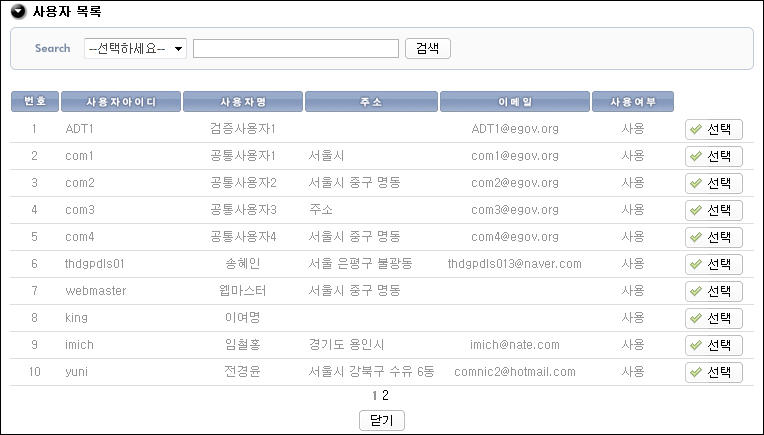764x435 pixels.
Task: Click the 사용자명 column header
Action: pyautogui.click(x=243, y=102)
